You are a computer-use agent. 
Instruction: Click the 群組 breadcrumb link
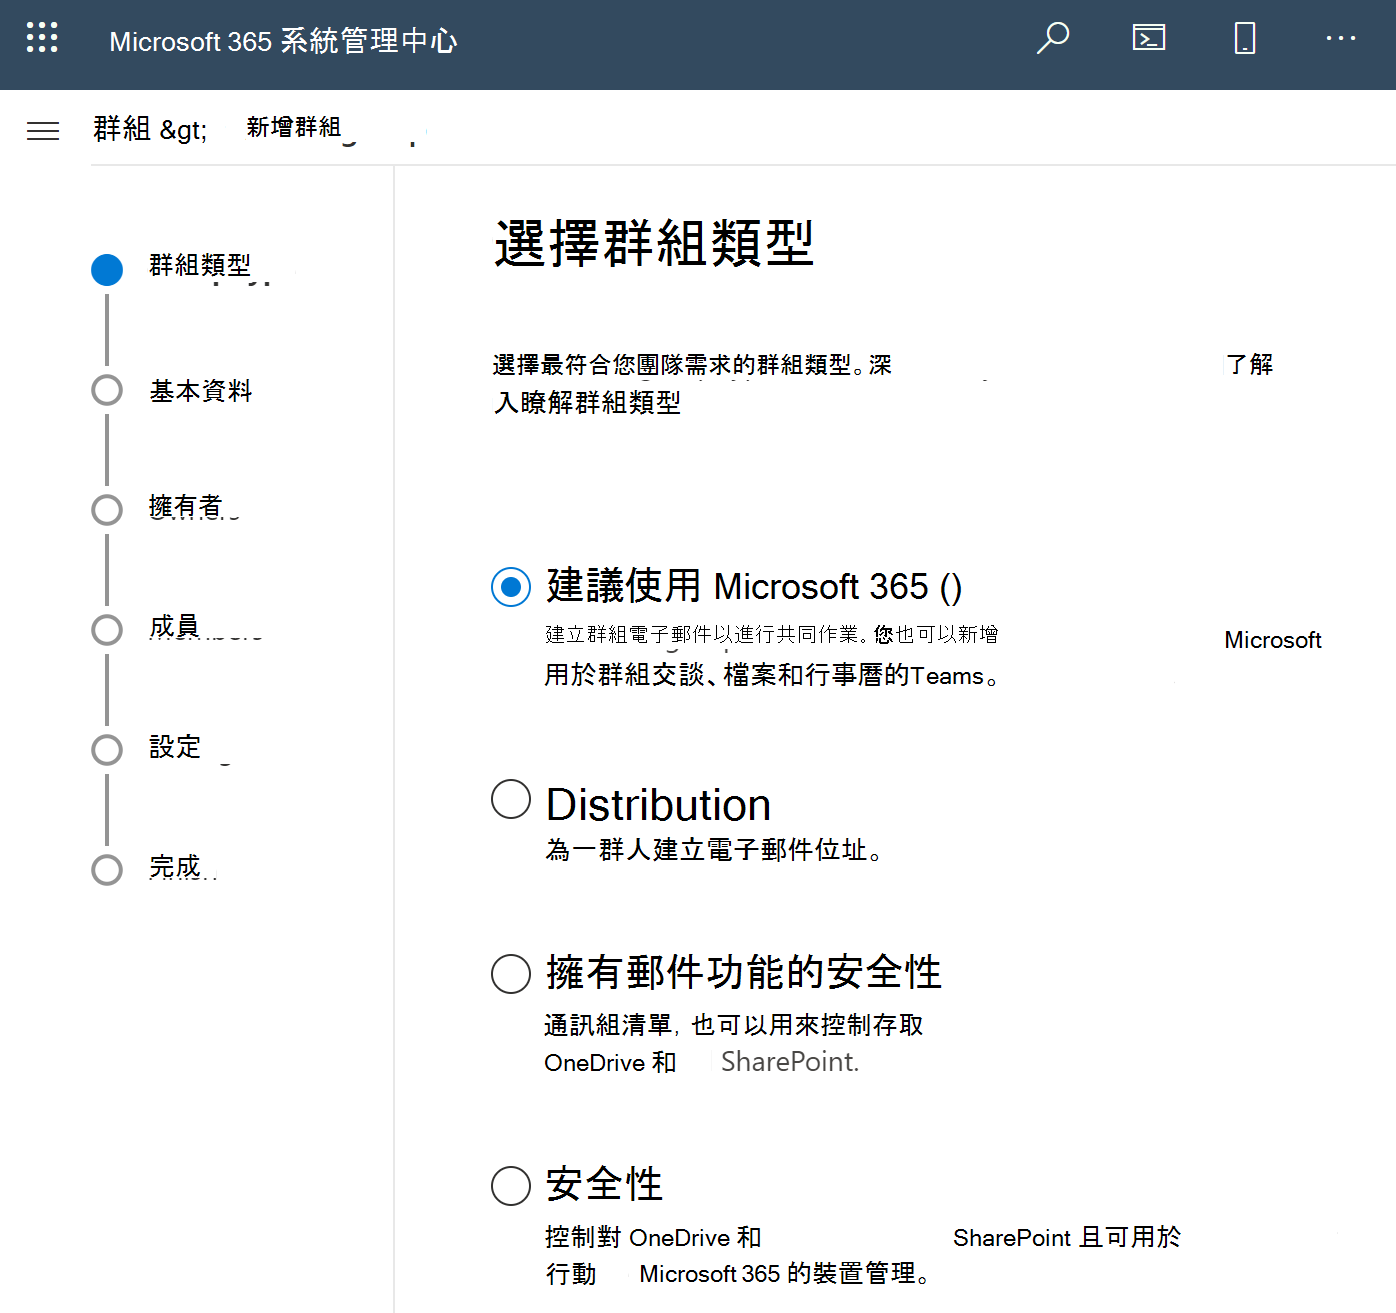[x=121, y=129]
